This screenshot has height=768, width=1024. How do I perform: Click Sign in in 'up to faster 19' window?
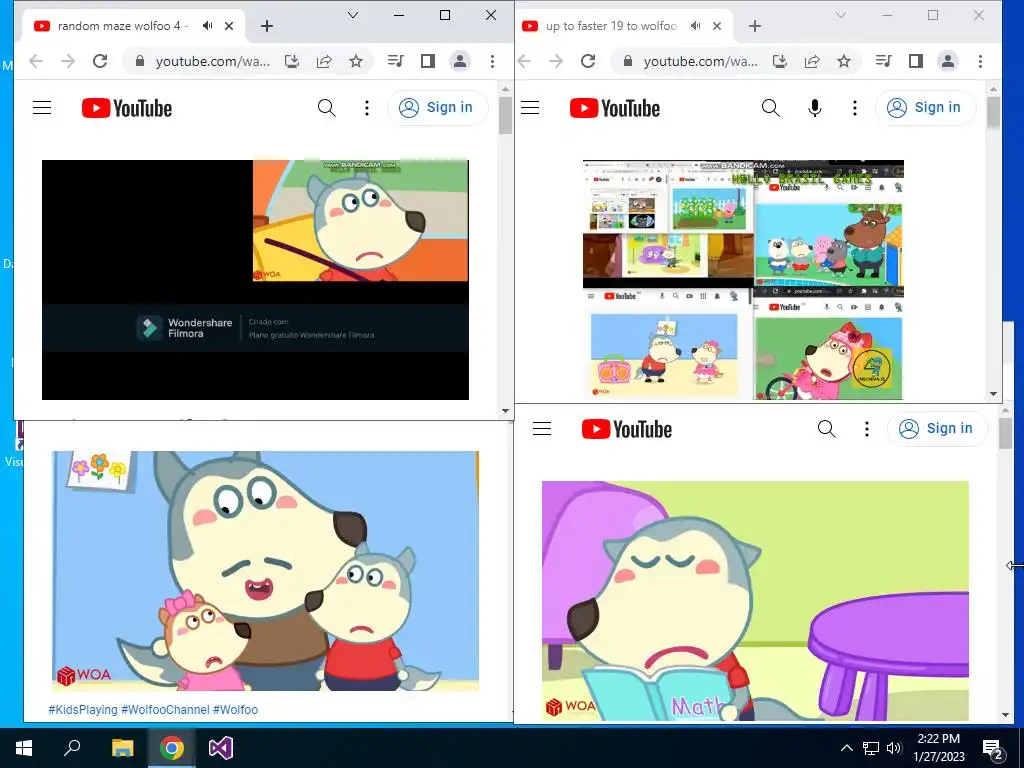(x=925, y=108)
